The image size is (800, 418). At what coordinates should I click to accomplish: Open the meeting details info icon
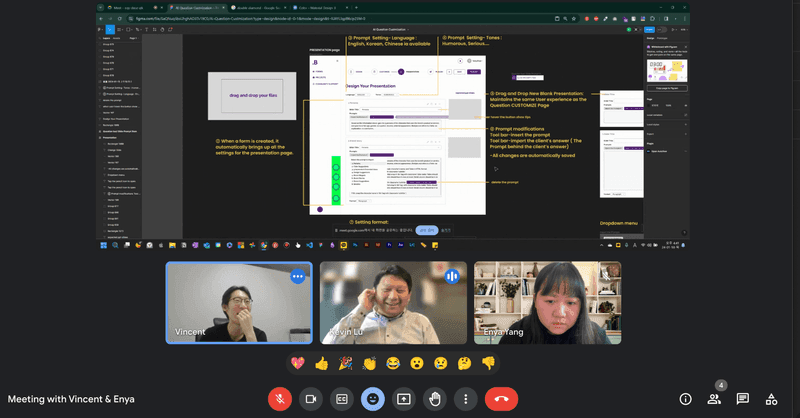click(x=685, y=398)
